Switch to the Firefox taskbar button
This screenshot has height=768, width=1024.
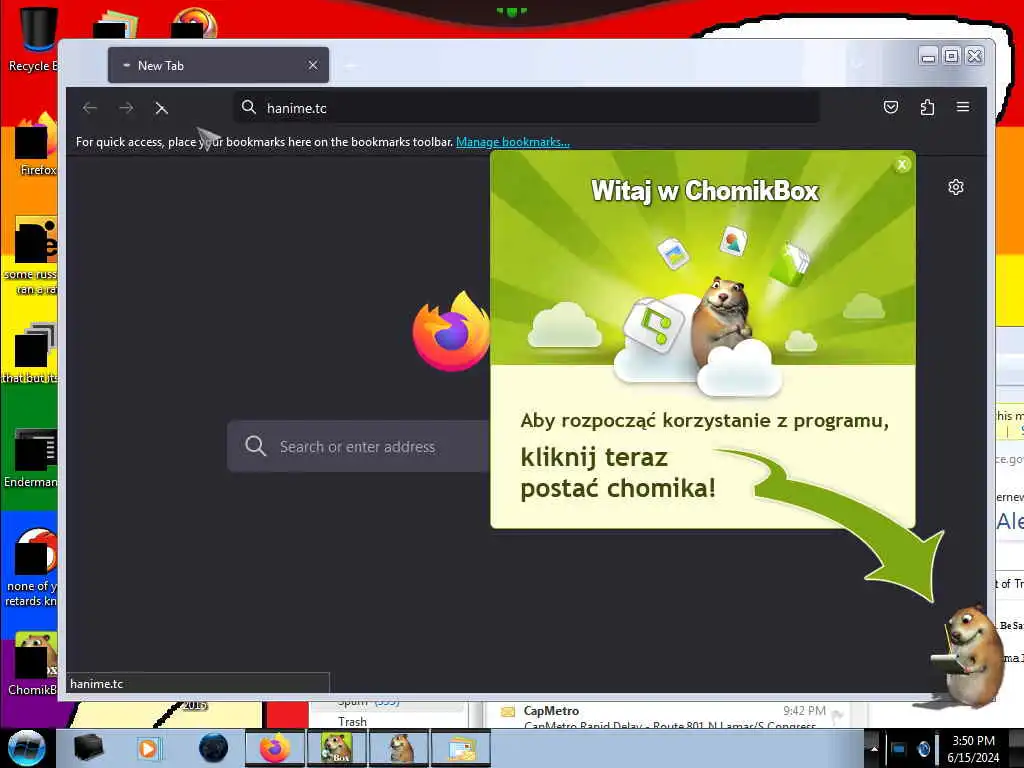275,748
